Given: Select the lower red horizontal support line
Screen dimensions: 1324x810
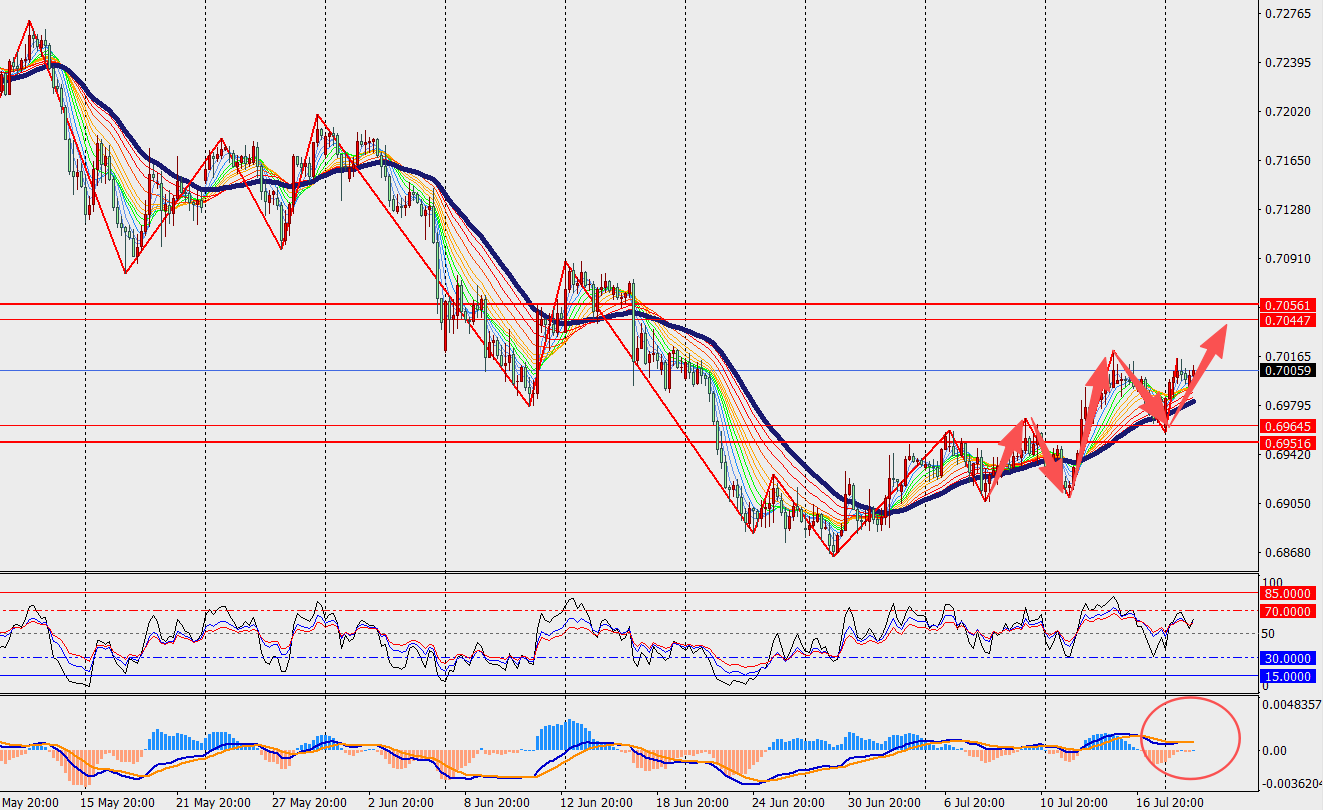Looking at the screenshot, I should point(630,441).
